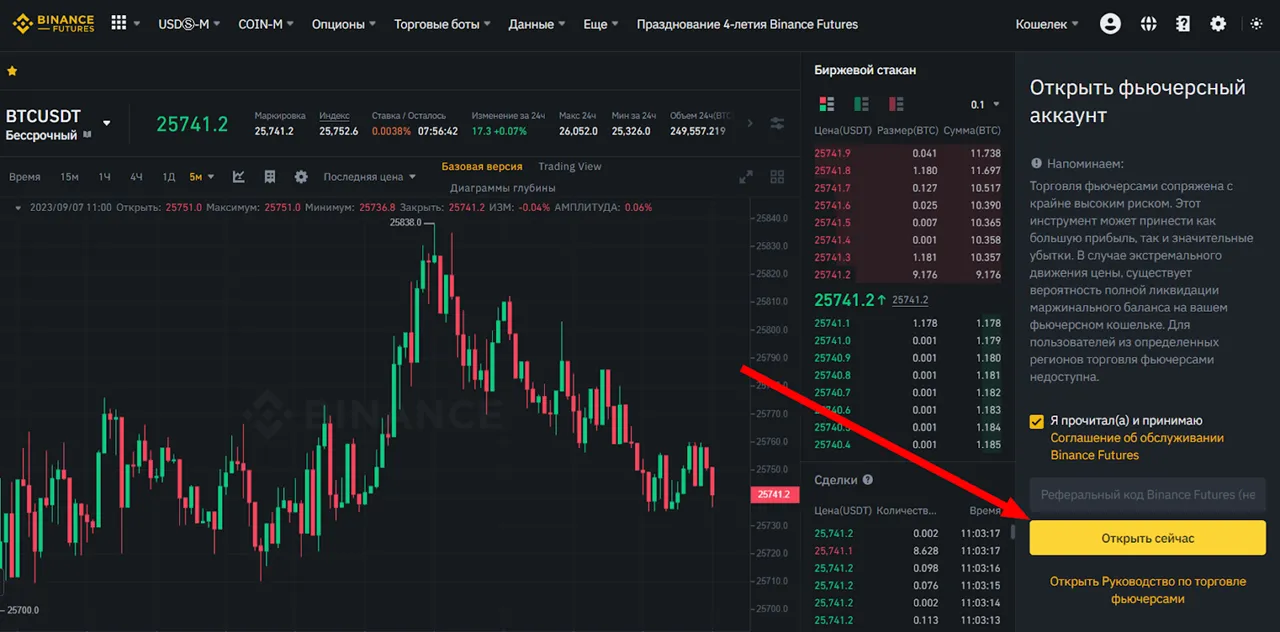Switch to the Trading View tab

coord(569,166)
